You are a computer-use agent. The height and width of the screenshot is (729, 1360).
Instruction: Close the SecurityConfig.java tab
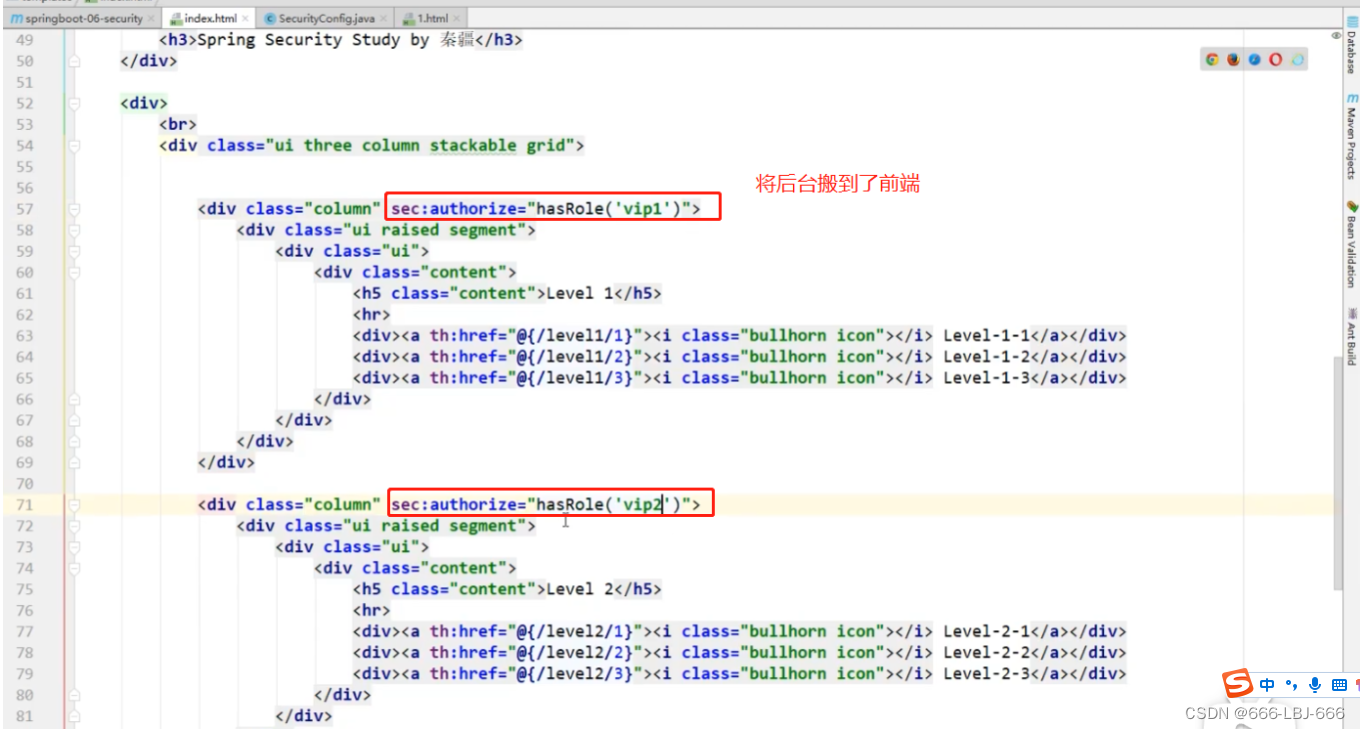tap(385, 19)
